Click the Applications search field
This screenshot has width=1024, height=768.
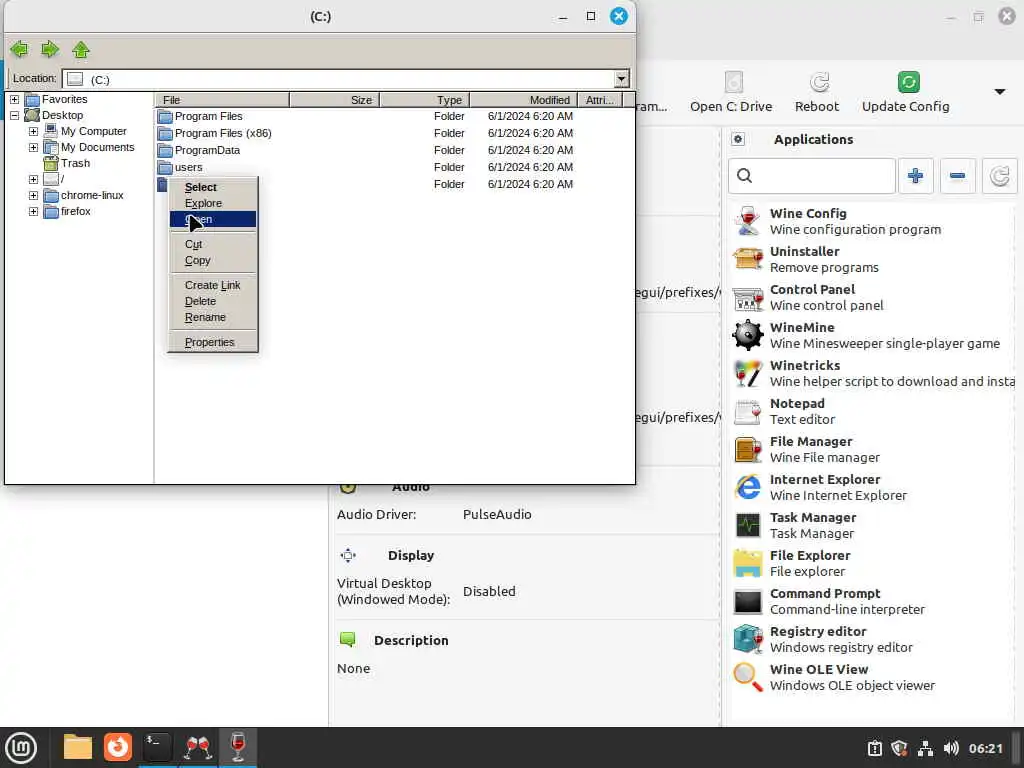point(812,176)
